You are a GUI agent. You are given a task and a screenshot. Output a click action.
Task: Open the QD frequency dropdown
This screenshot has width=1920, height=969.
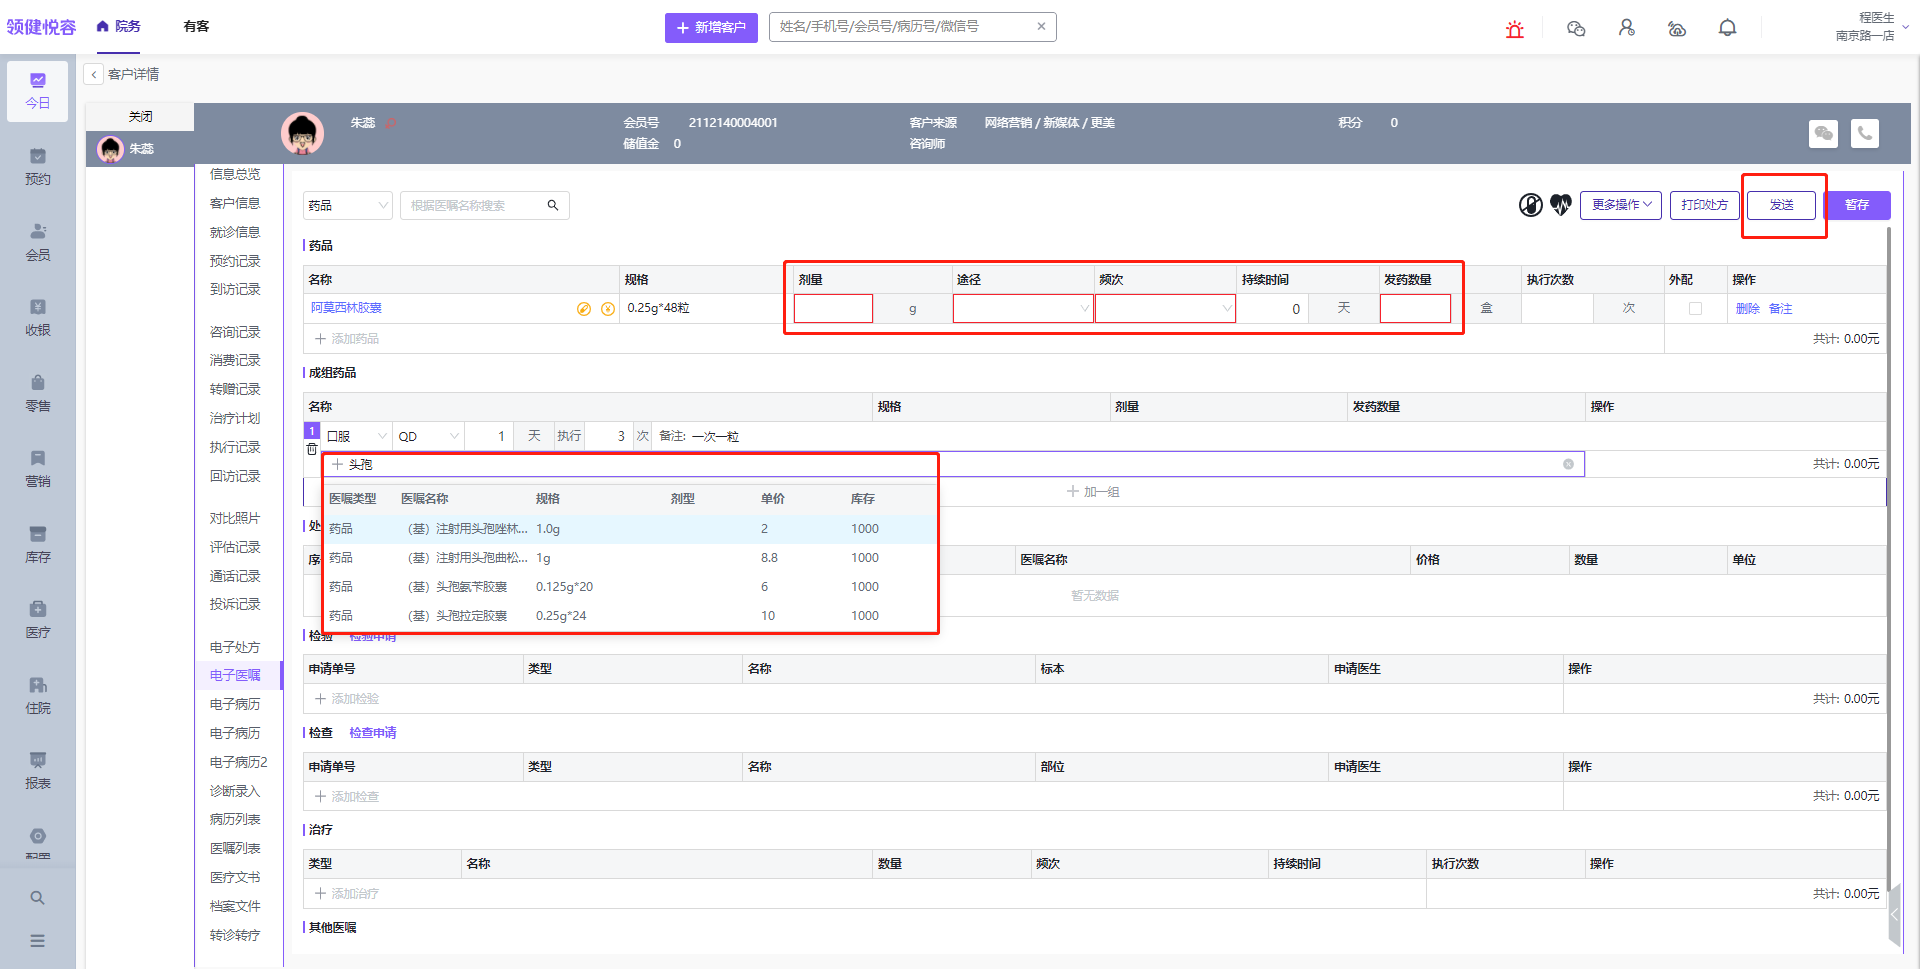(428, 436)
